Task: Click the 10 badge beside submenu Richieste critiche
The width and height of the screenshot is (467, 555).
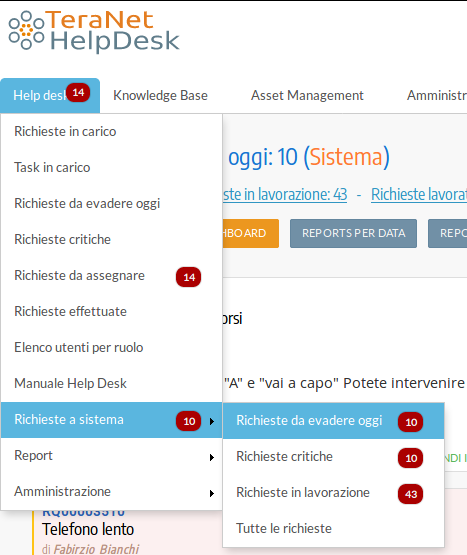Action: (x=411, y=458)
